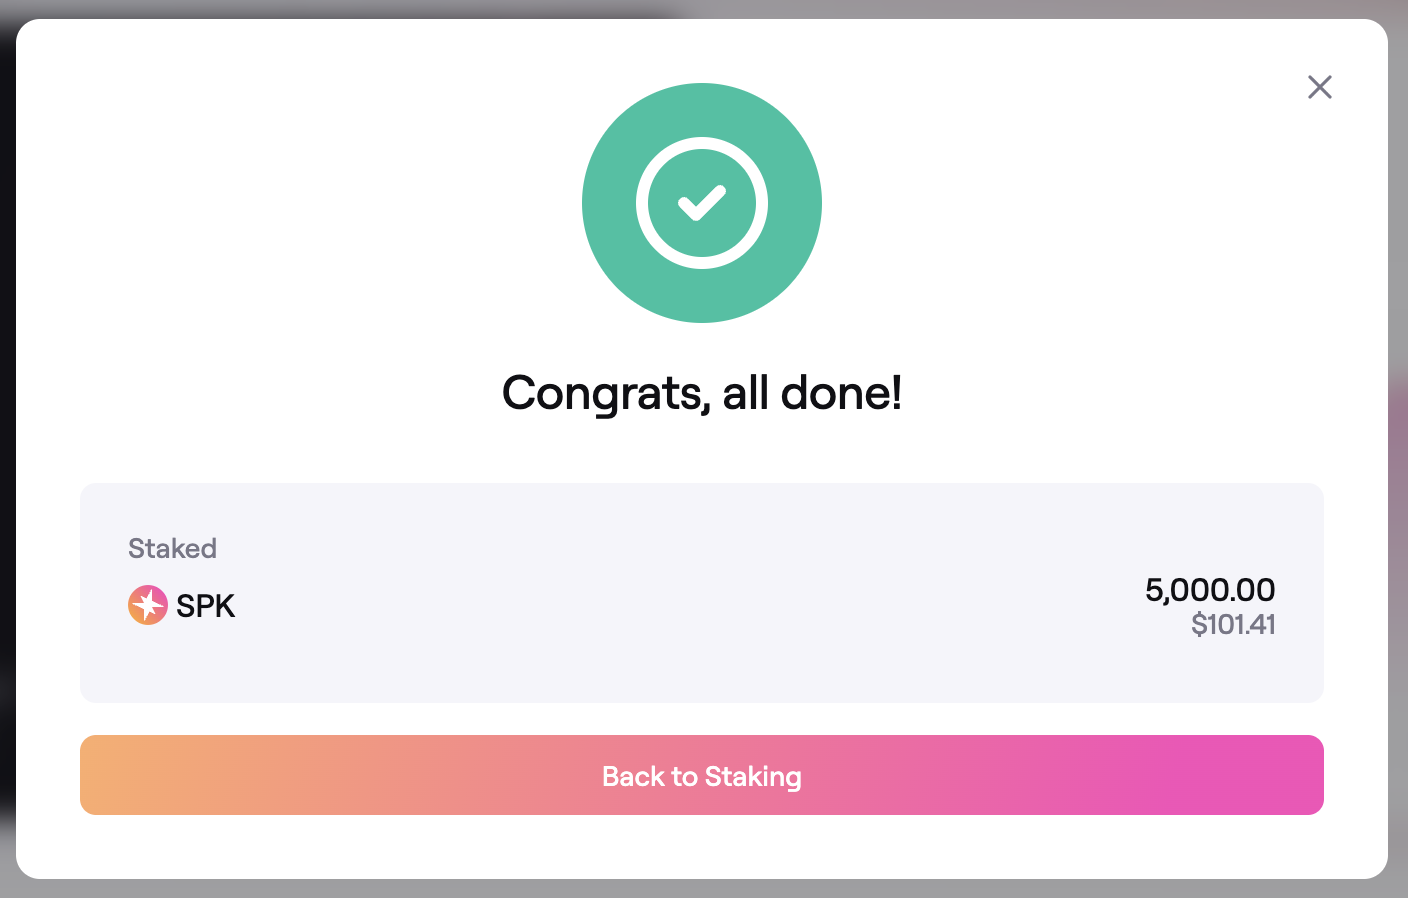Image resolution: width=1408 pixels, height=898 pixels.
Task: Click the 5,000.00 staked amount
Action: (x=1210, y=590)
